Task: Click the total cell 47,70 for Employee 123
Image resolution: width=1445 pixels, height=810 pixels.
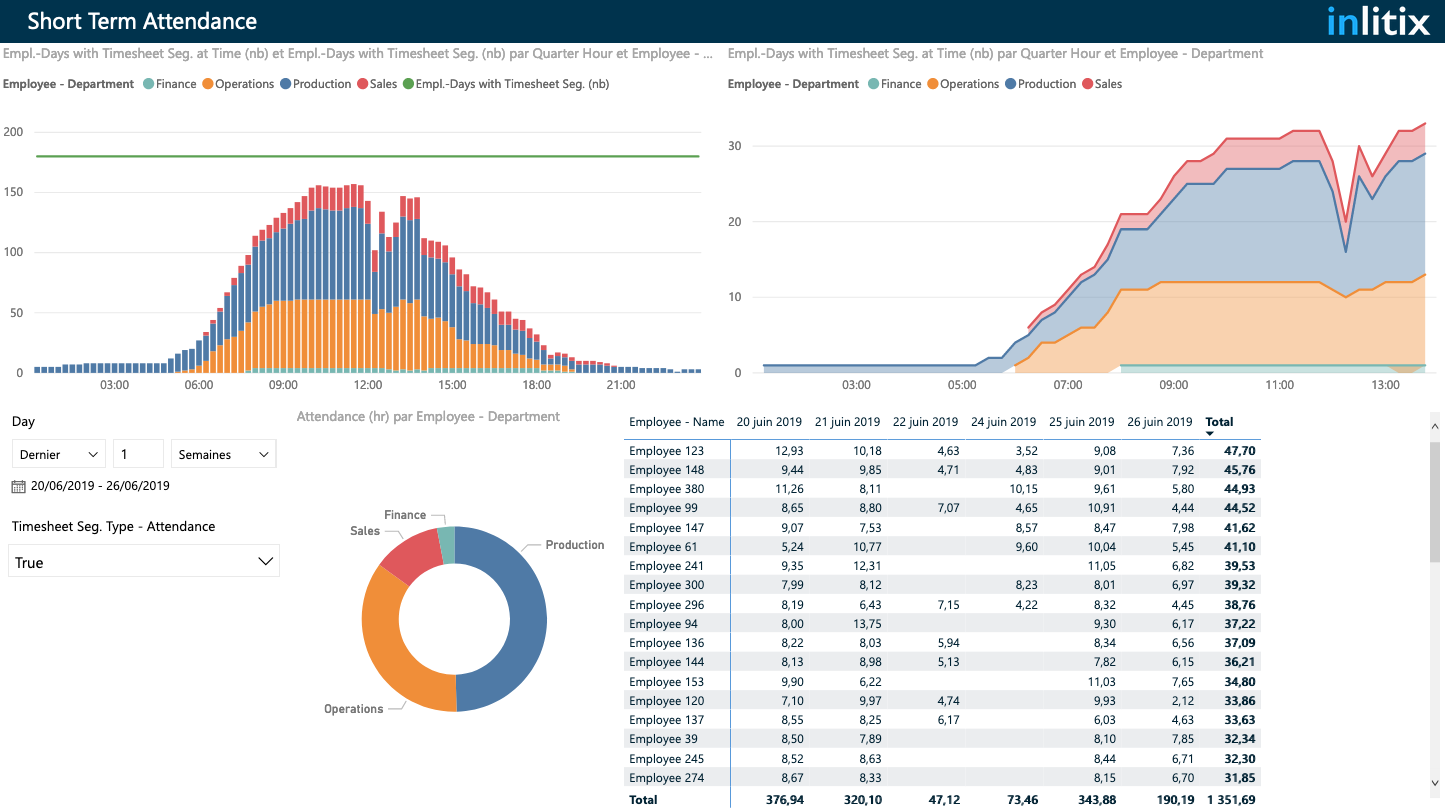Action: point(1240,451)
